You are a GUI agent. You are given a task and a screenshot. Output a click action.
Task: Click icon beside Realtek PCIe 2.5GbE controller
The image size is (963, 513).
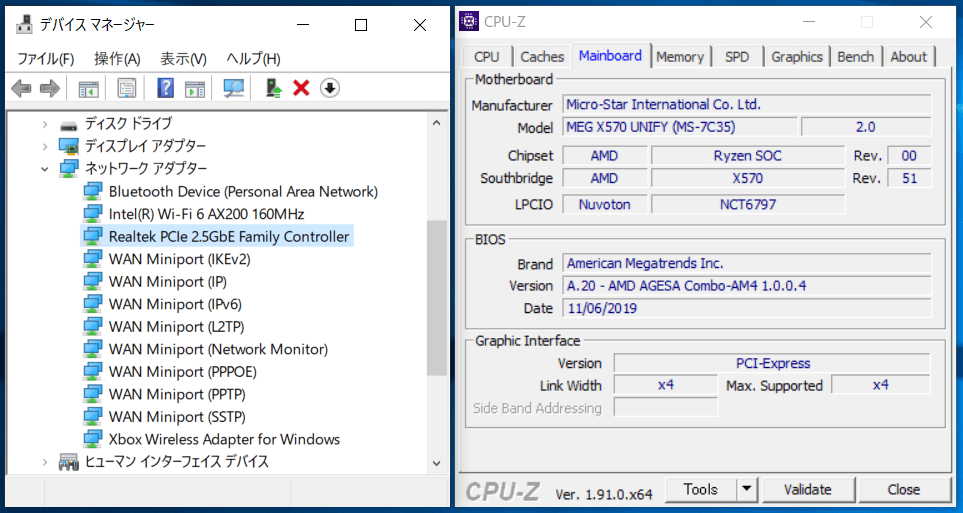point(93,237)
